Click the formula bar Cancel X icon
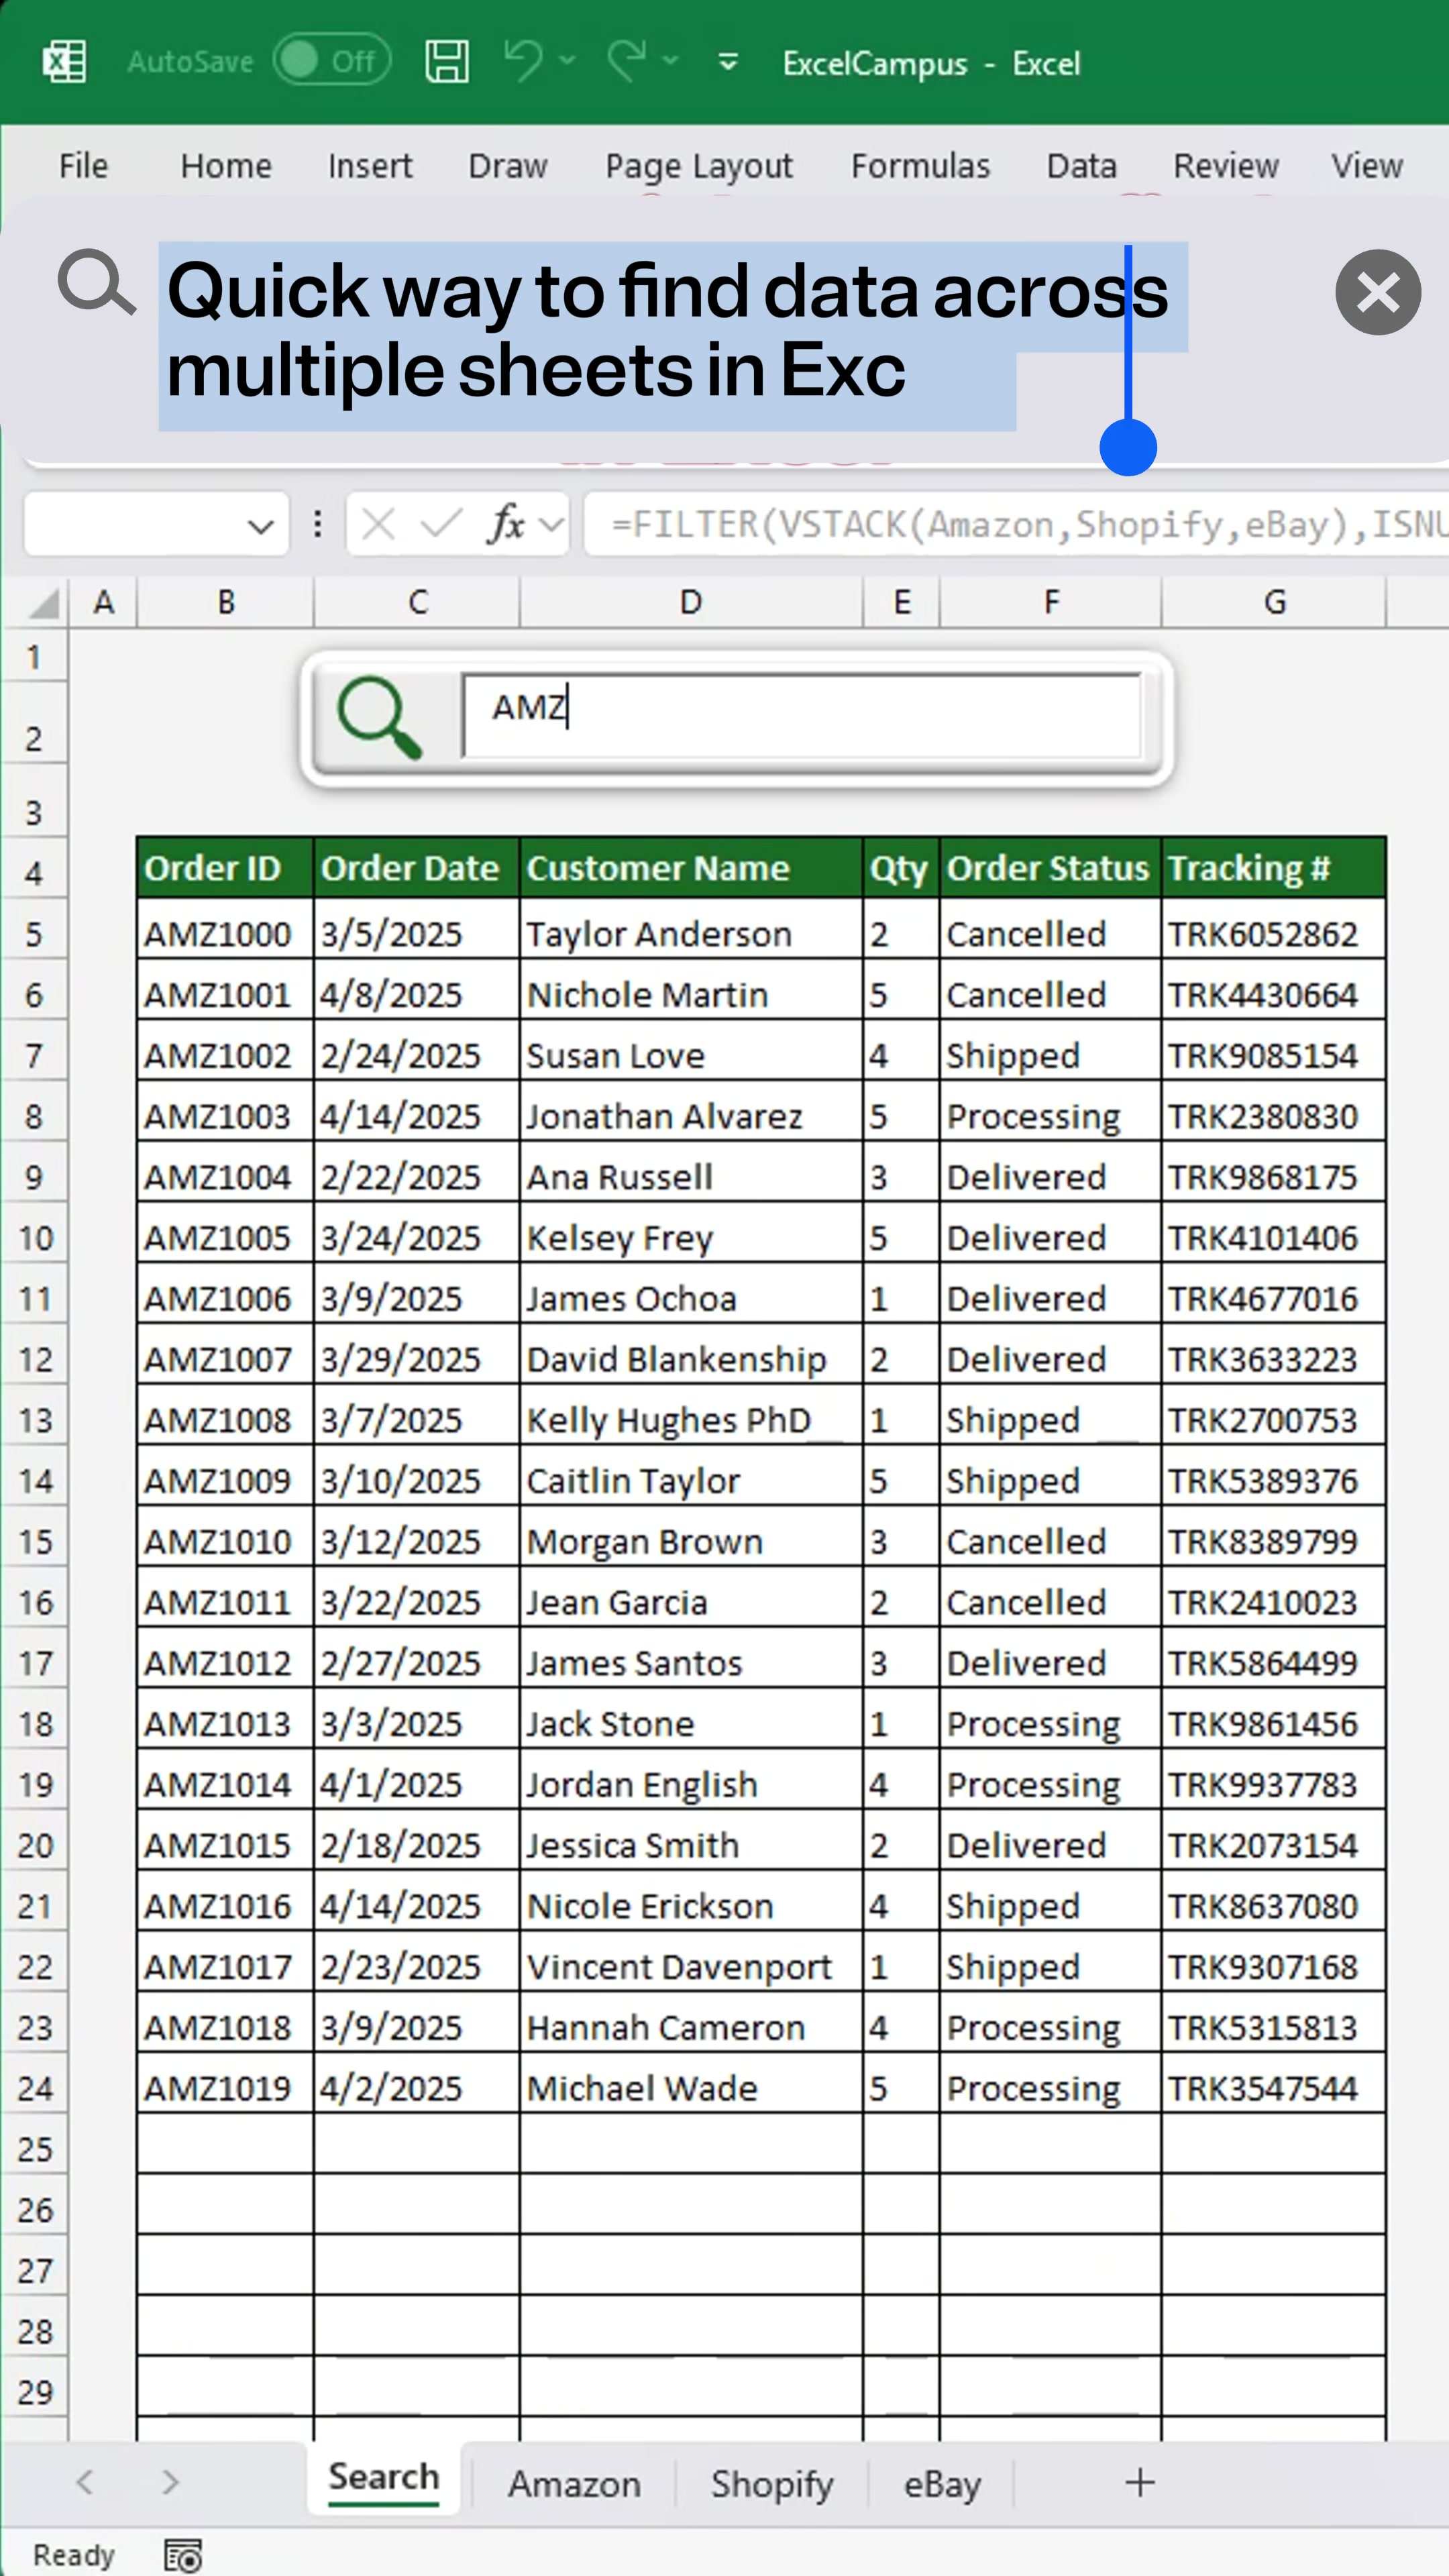This screenshot has width=1449, height=2576. point(378,524)
